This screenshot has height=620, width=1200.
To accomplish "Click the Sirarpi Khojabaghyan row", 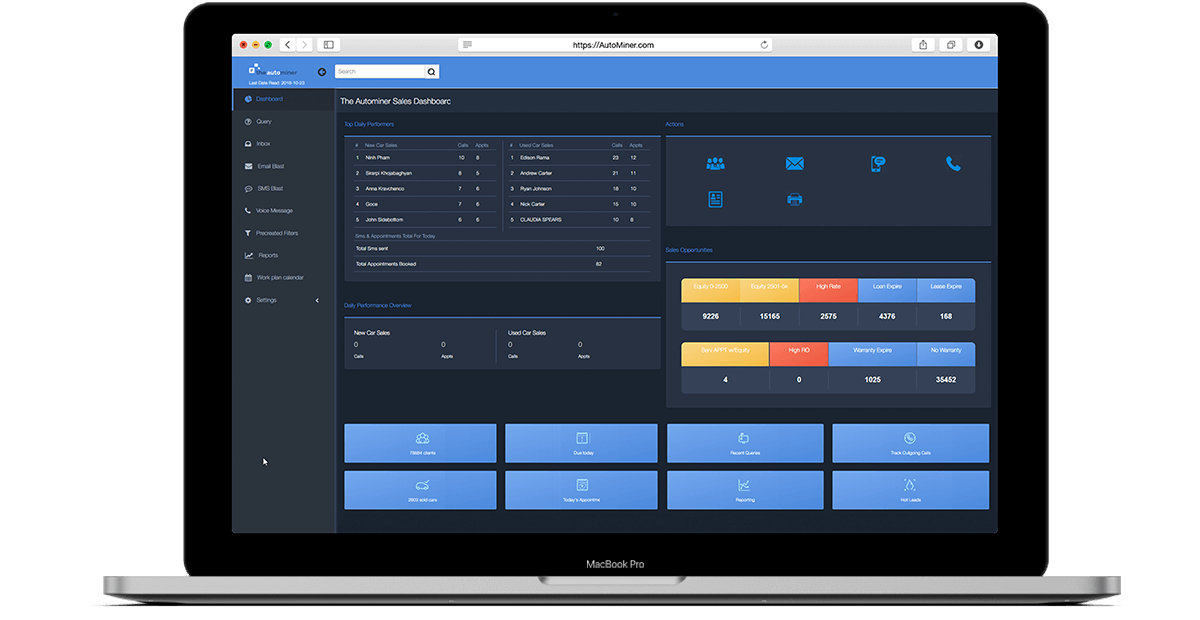I will click(x=423, y=173).
